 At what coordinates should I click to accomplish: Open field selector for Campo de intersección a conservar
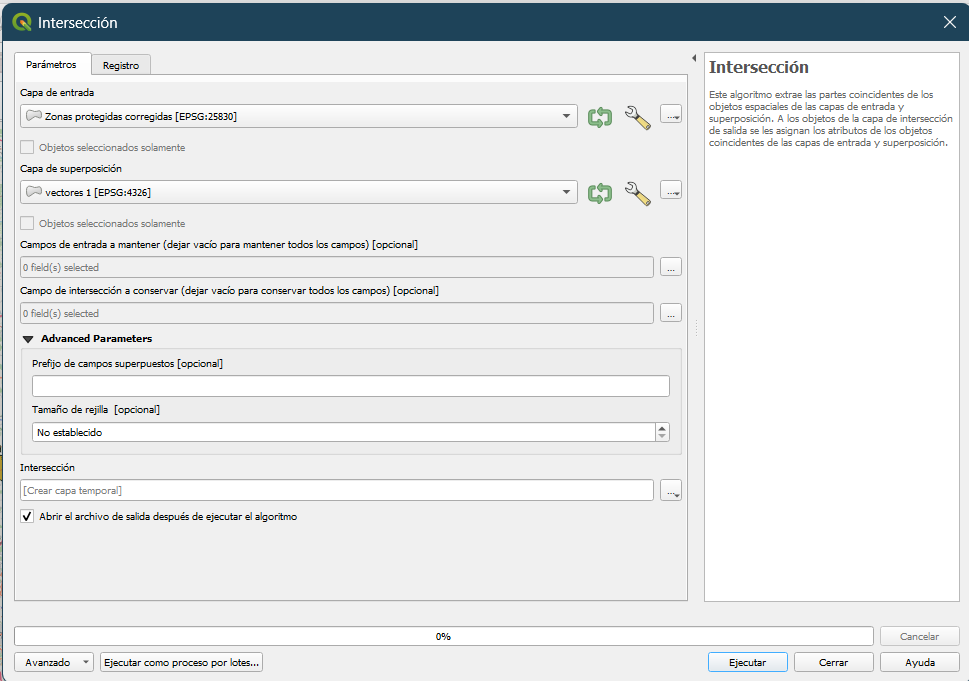point(671,313)
